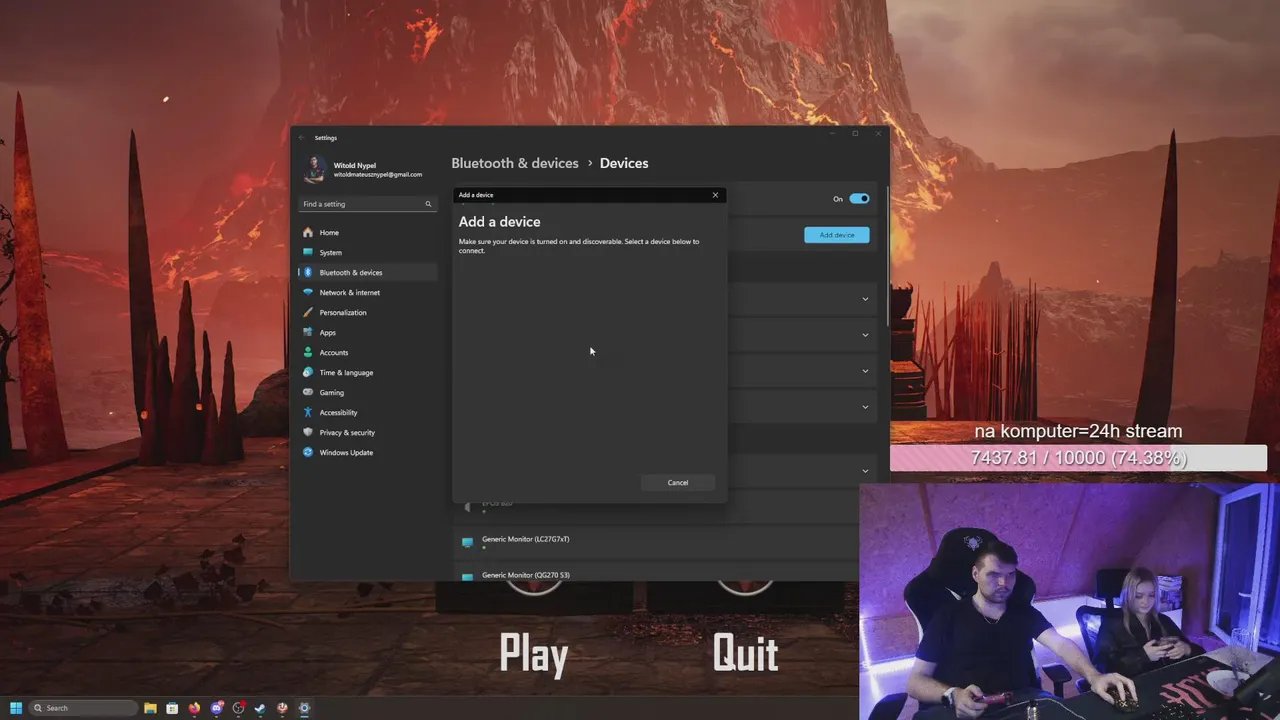Open Network & internet settings
Viewport: 1280px width, 720px height.
(x=367, y=292)
